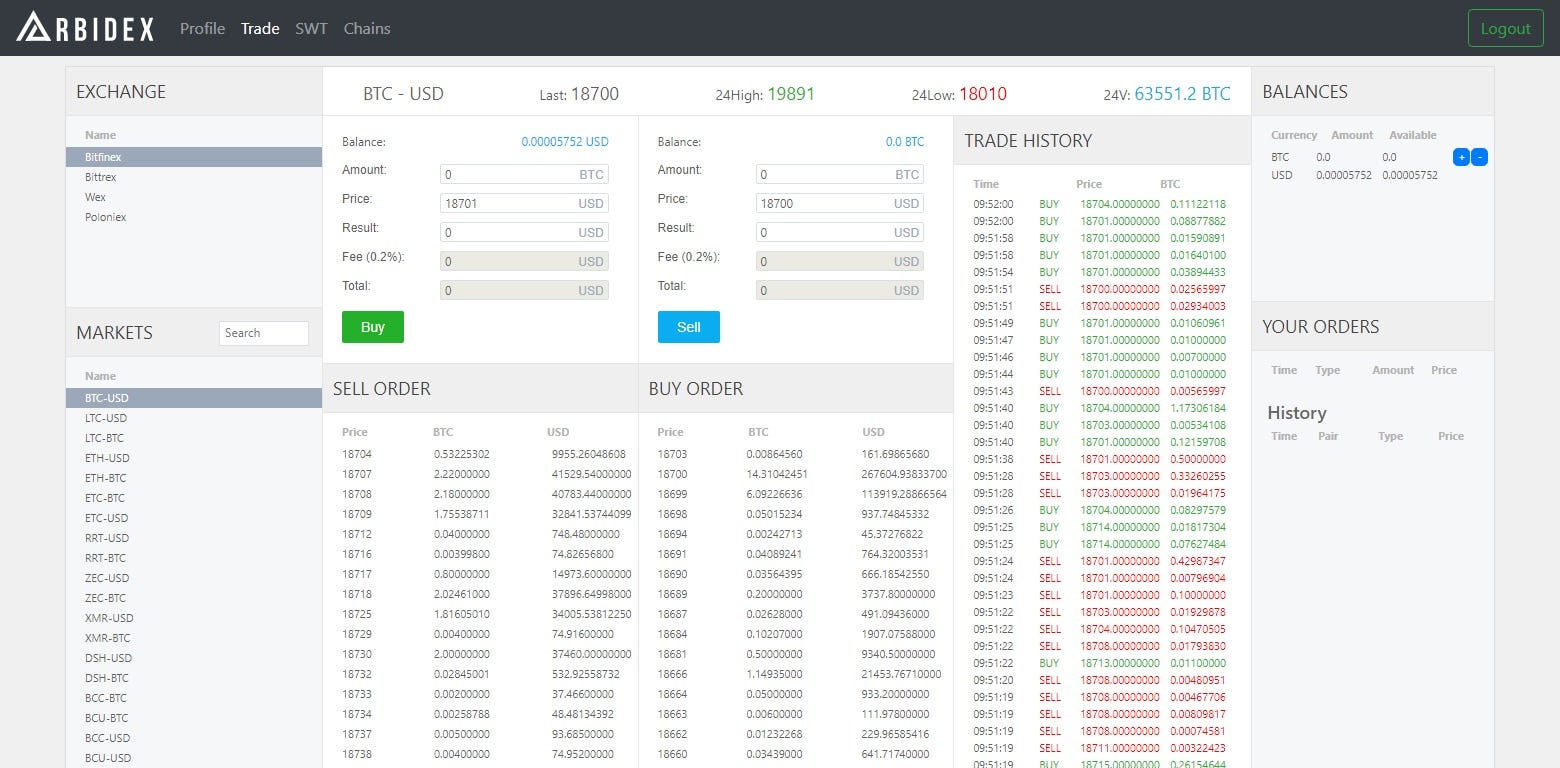Select the ETH-USD market
The image size is (1560, 768).
coord(194,458)
